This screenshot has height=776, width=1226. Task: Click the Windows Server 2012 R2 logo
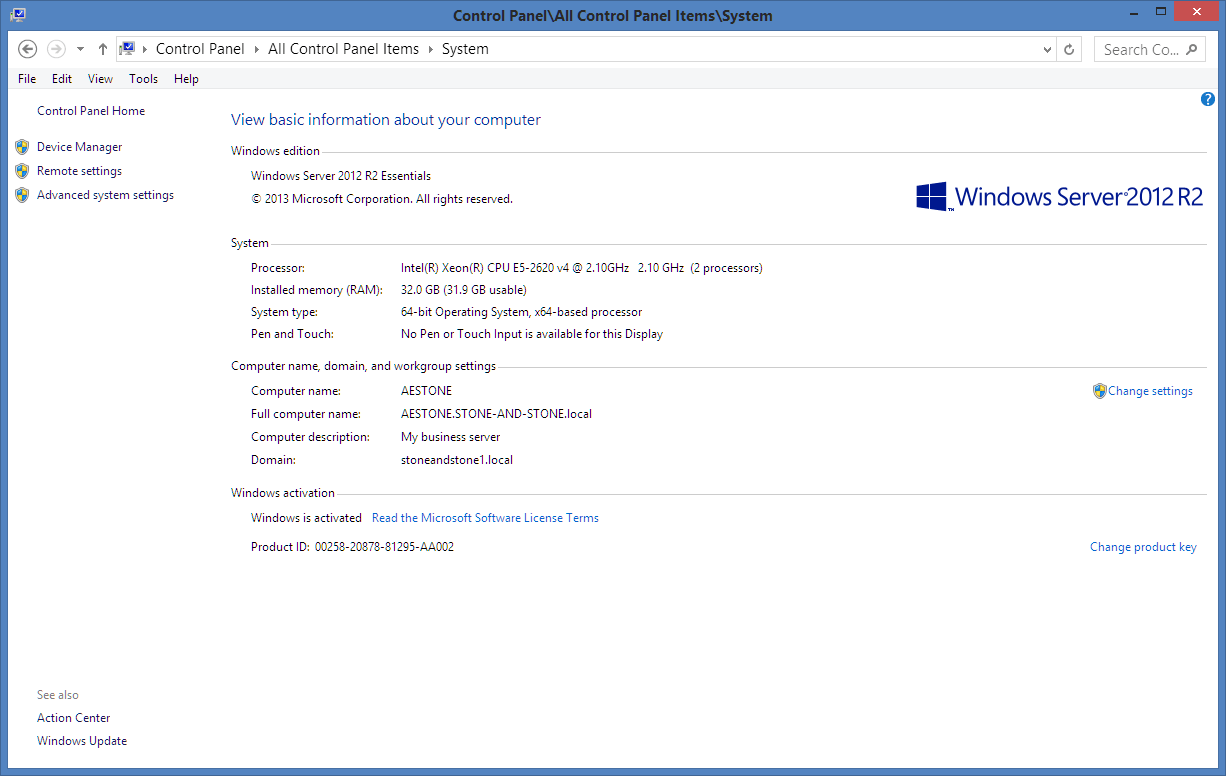(1059, 196)
